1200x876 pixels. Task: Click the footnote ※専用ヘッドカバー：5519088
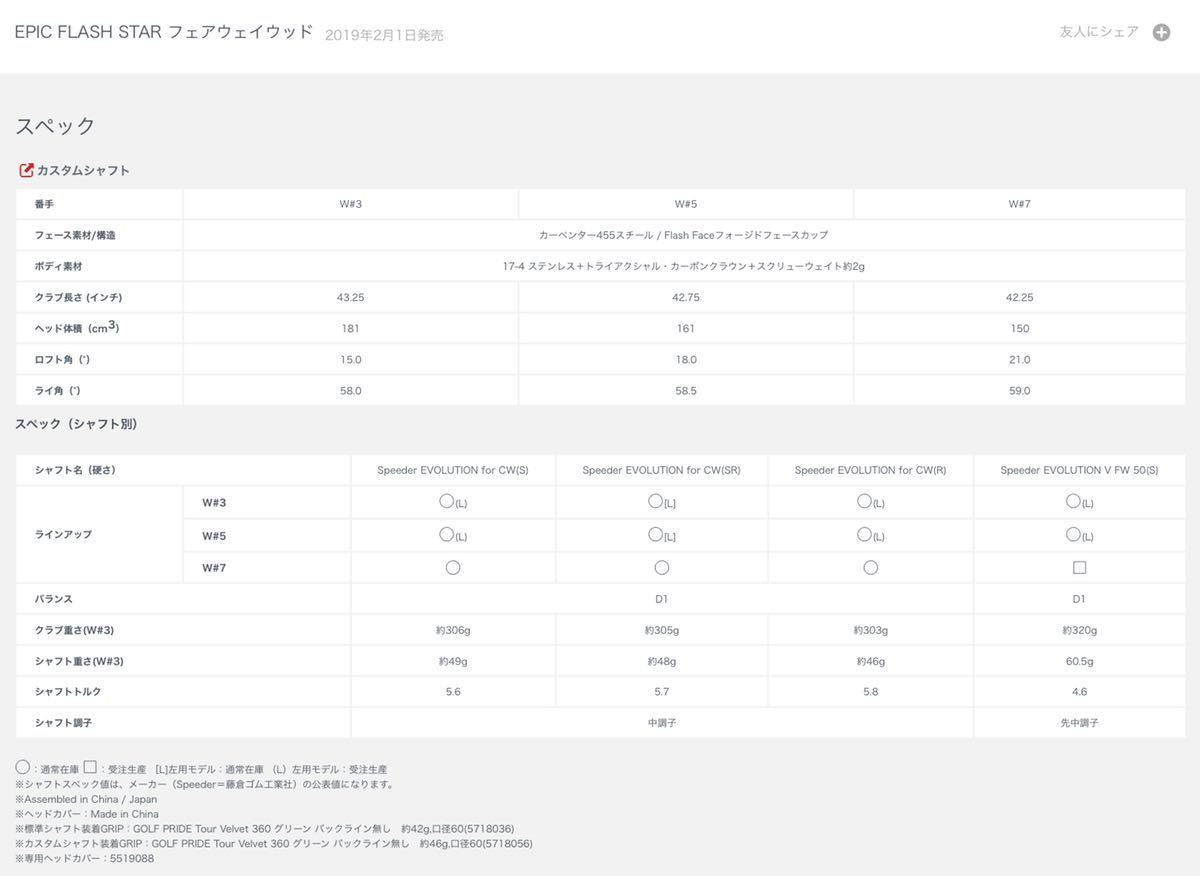pyautogui.click(x=84, y=858)
